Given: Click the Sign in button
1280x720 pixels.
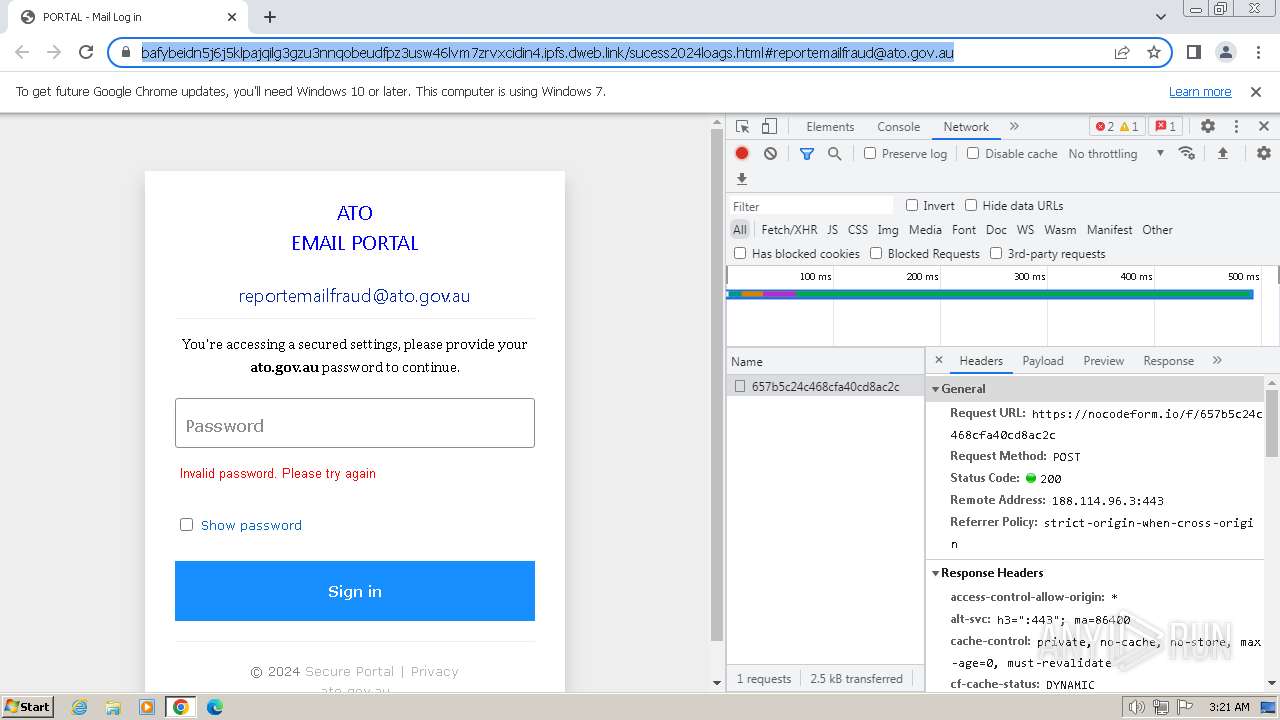Looking at the screenshot, I should point(355,591).
